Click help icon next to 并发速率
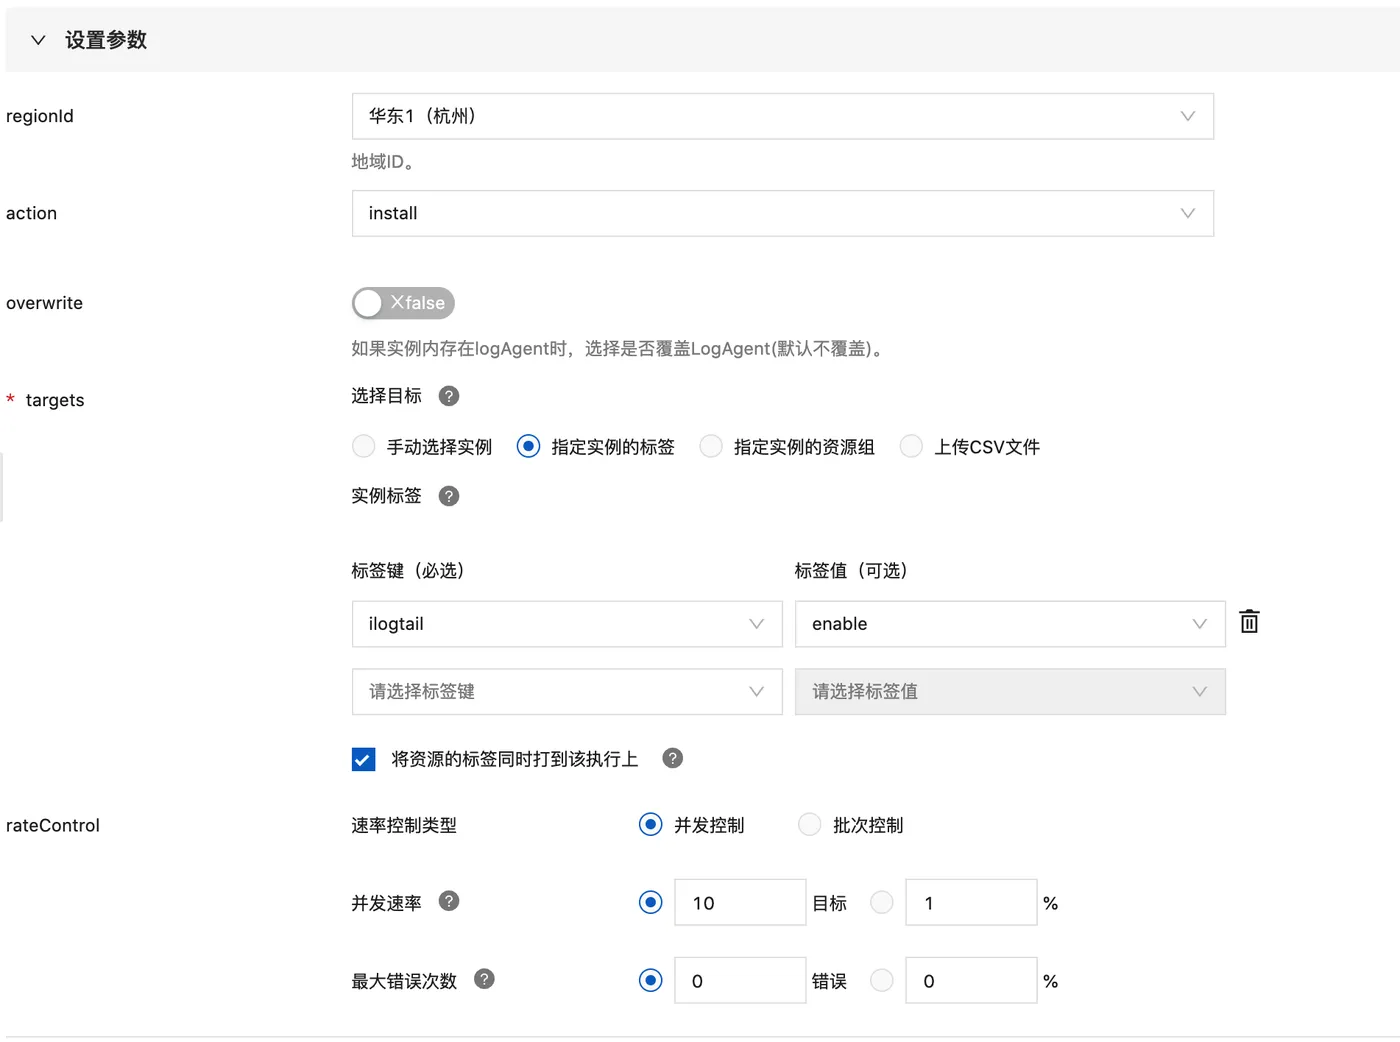The image size is (1400, 1042). [449, 901]
